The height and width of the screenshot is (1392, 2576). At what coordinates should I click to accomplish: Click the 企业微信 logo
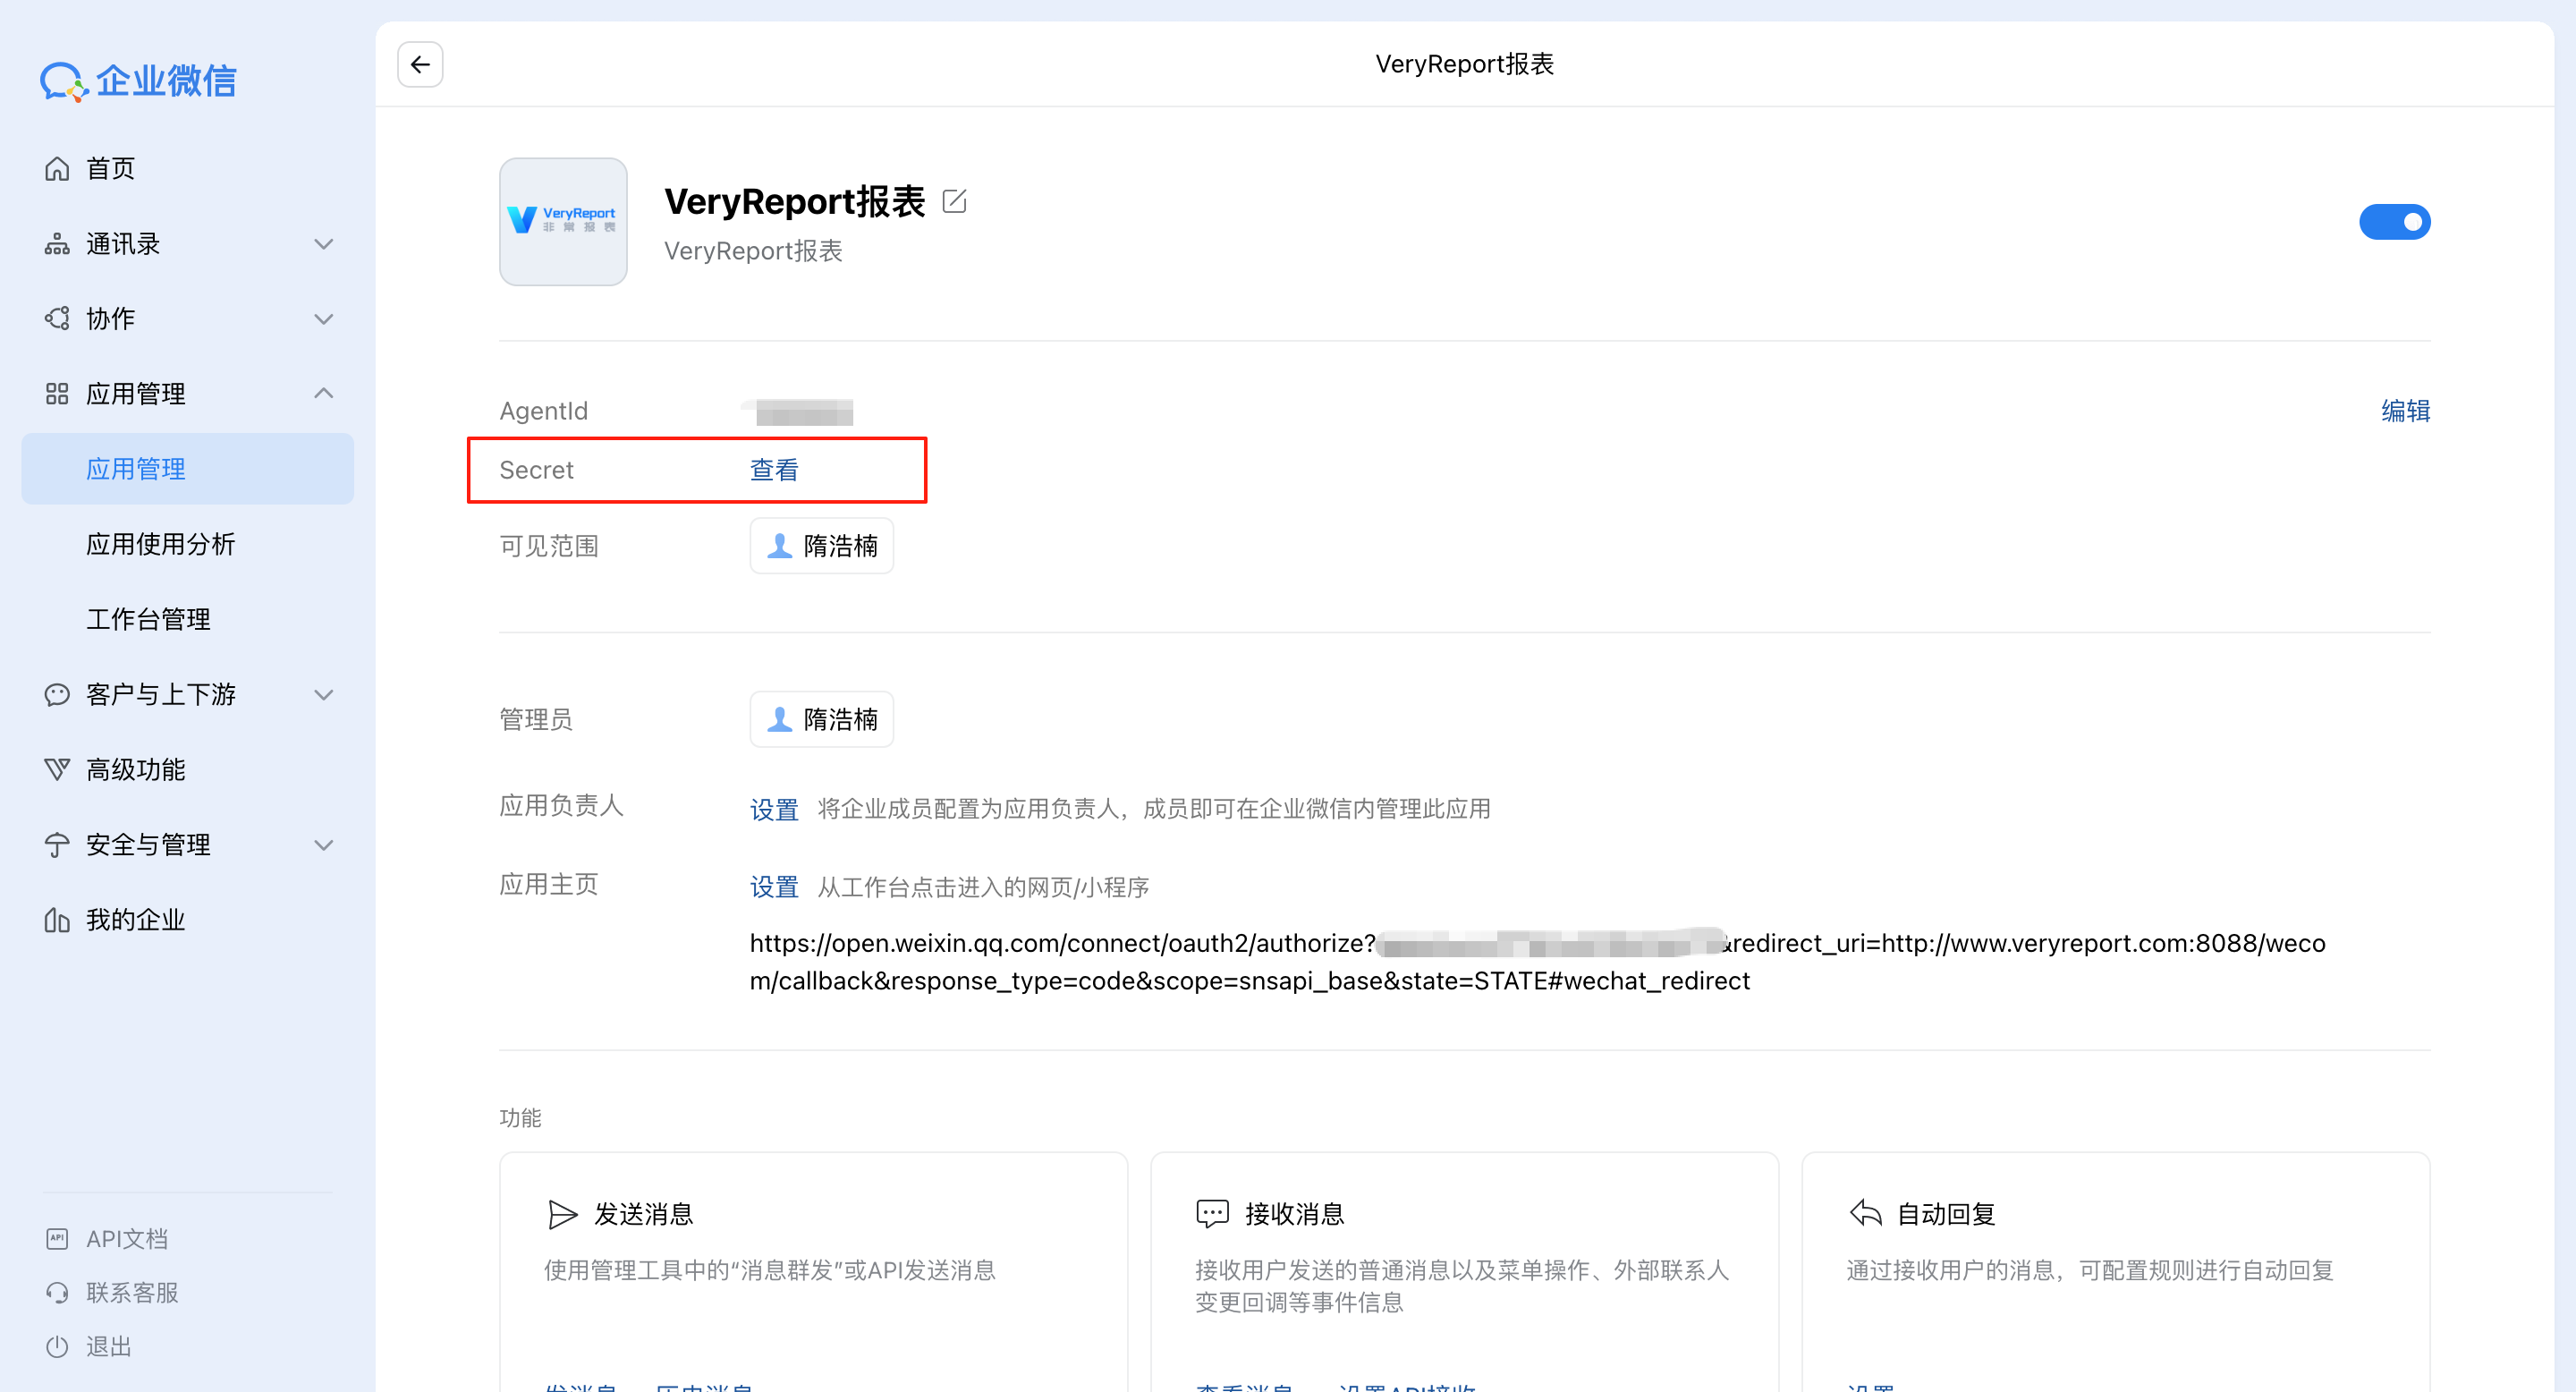(x=138, y=81)
